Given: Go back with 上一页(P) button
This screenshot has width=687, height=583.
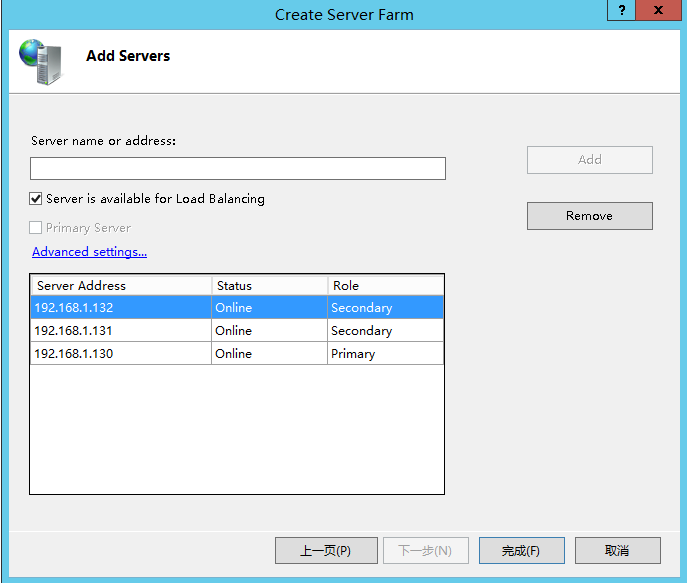Looking at the screenshot, I should tap(326, 551).
